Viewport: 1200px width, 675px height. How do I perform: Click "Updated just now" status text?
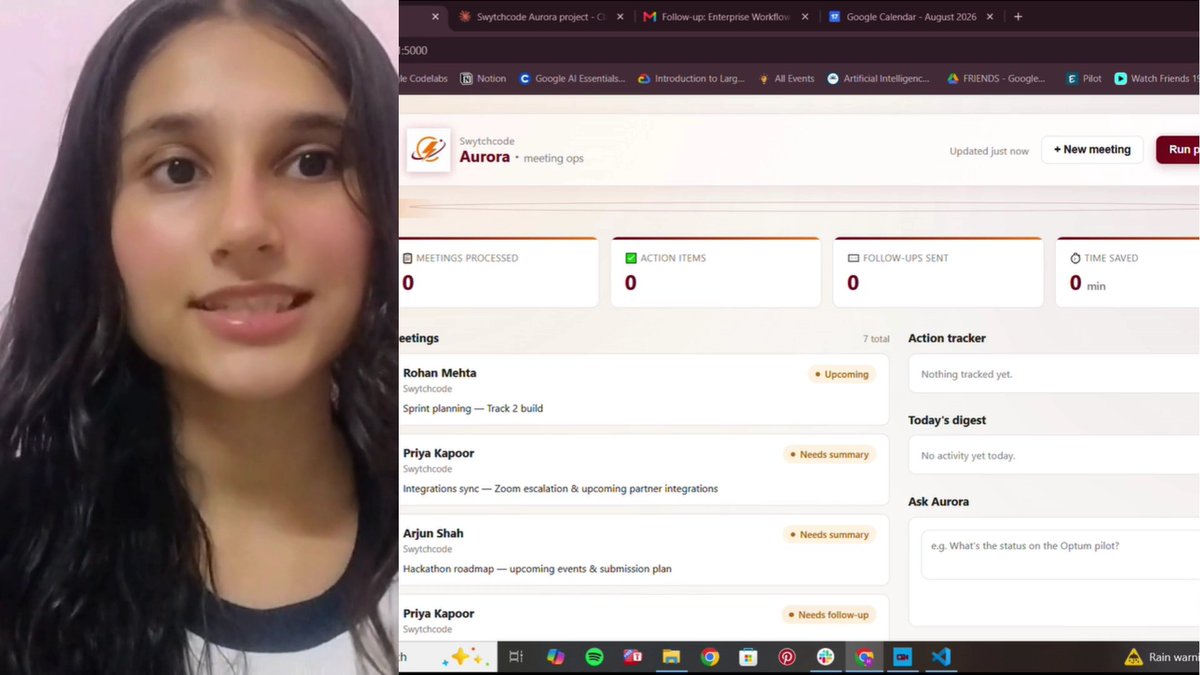pyautogui.click(x=989, y=151)
